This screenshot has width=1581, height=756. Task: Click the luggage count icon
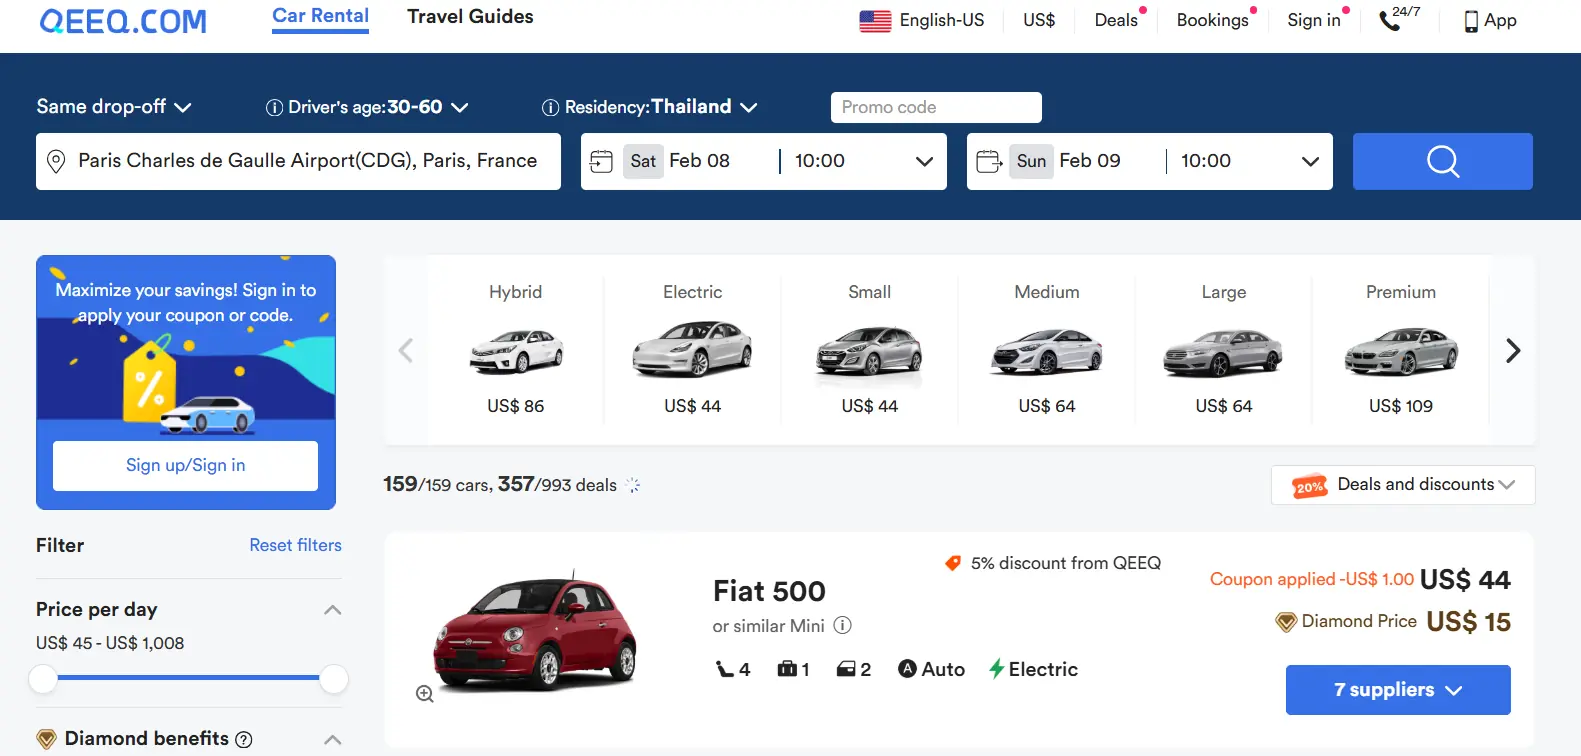coord(787,669)
